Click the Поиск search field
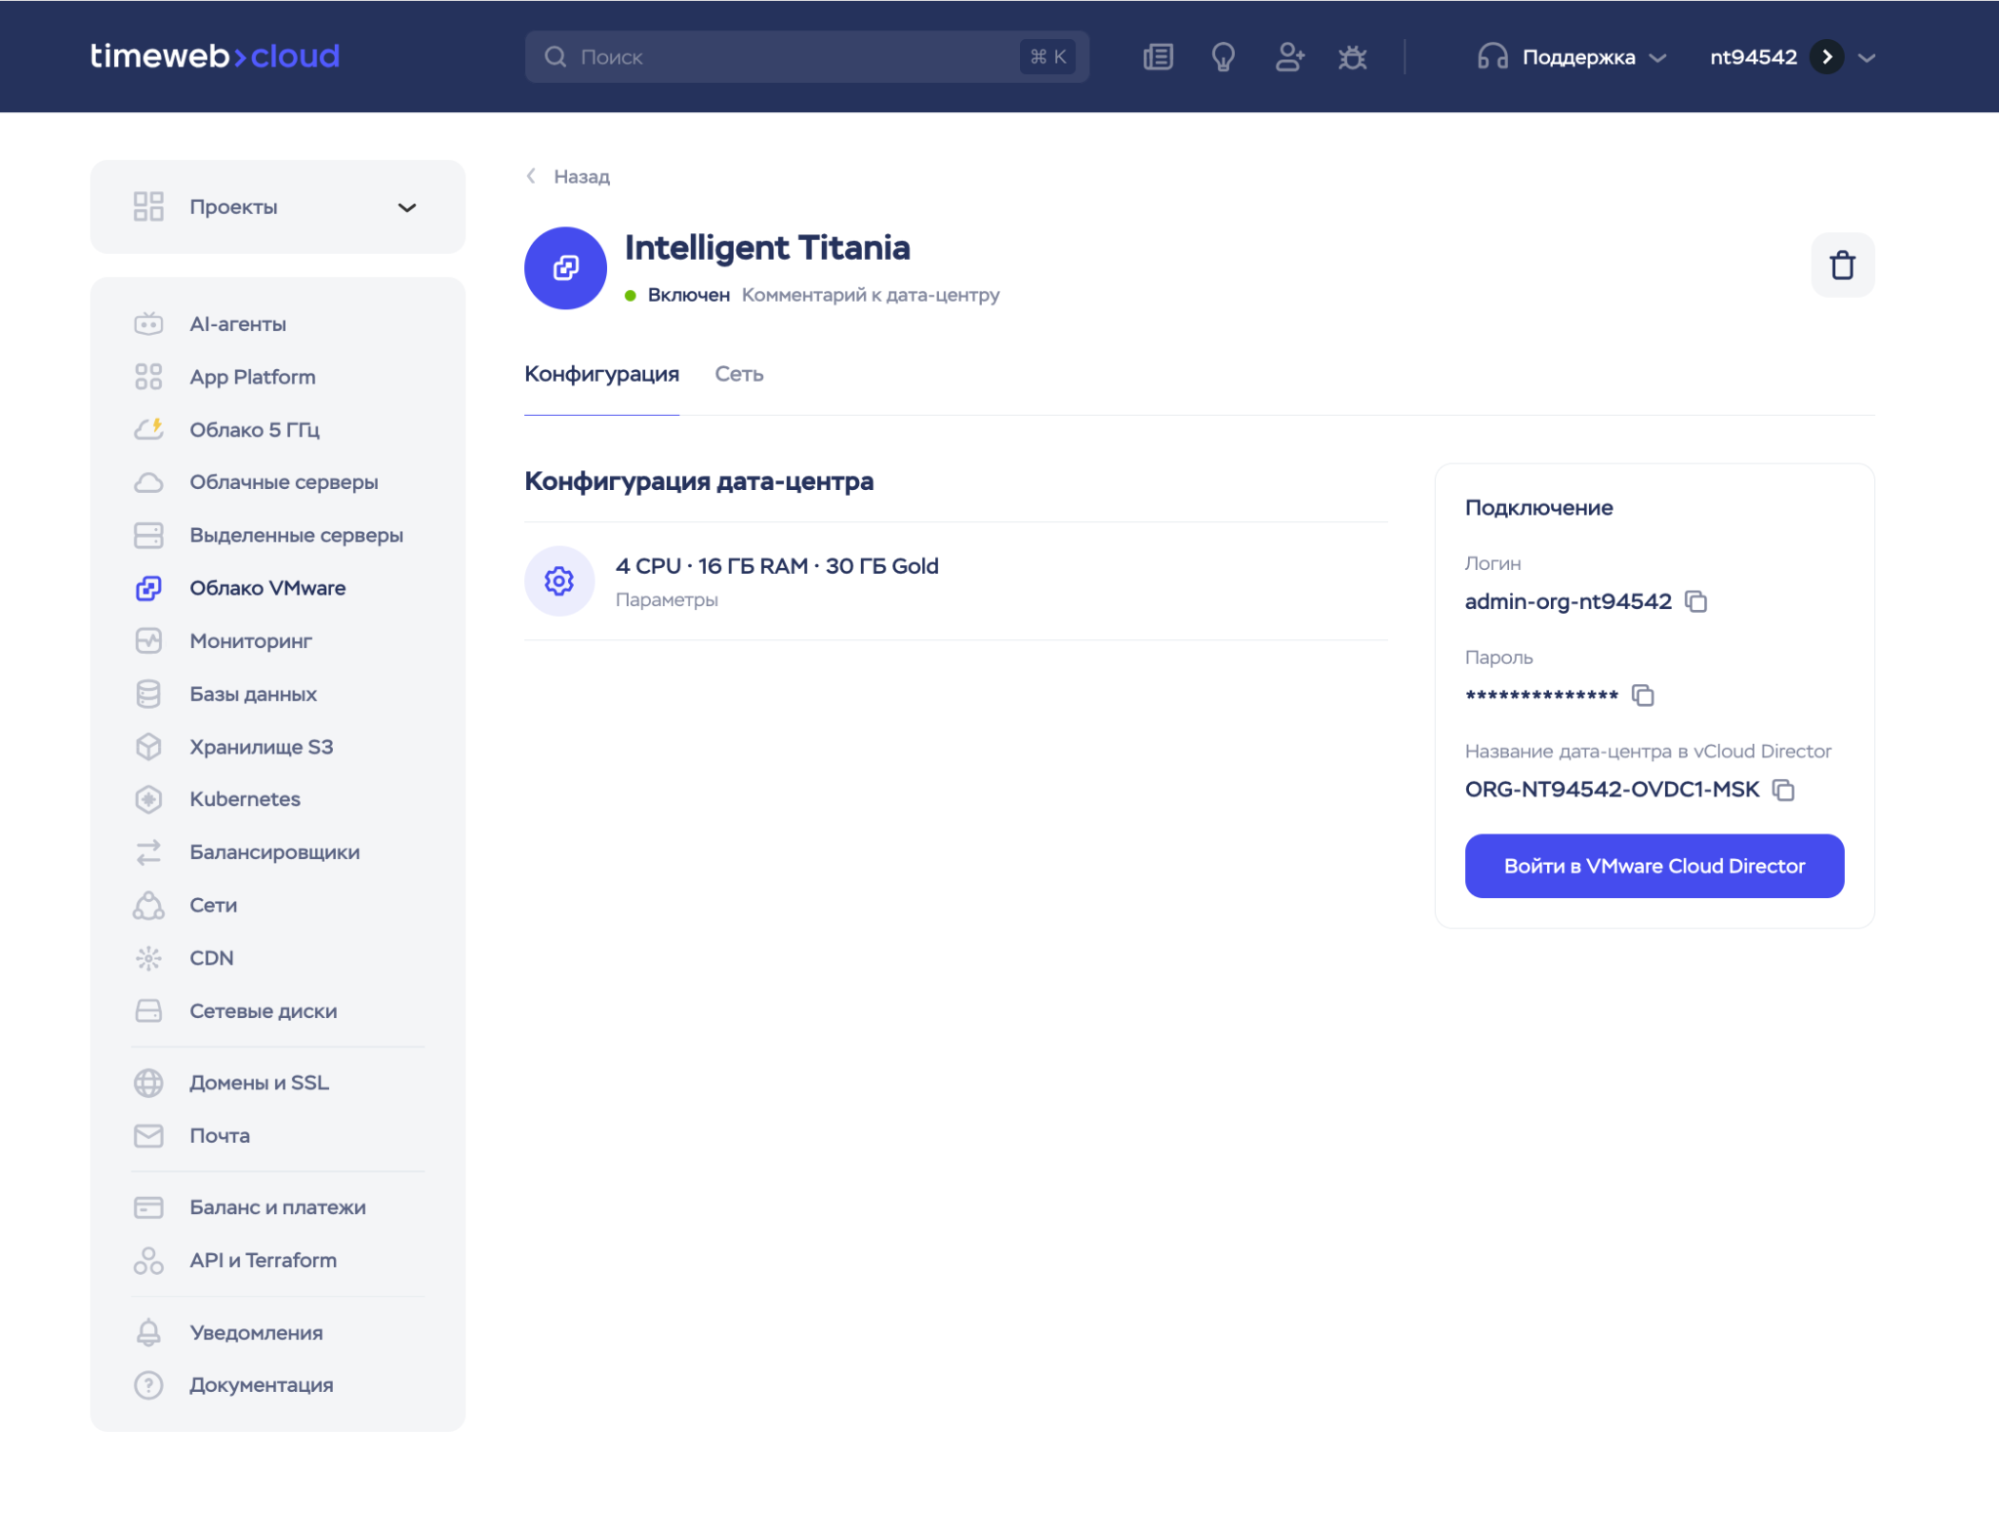Image resolution: width=1999 pixels, height=1525 pixels. tap(807, 57)
